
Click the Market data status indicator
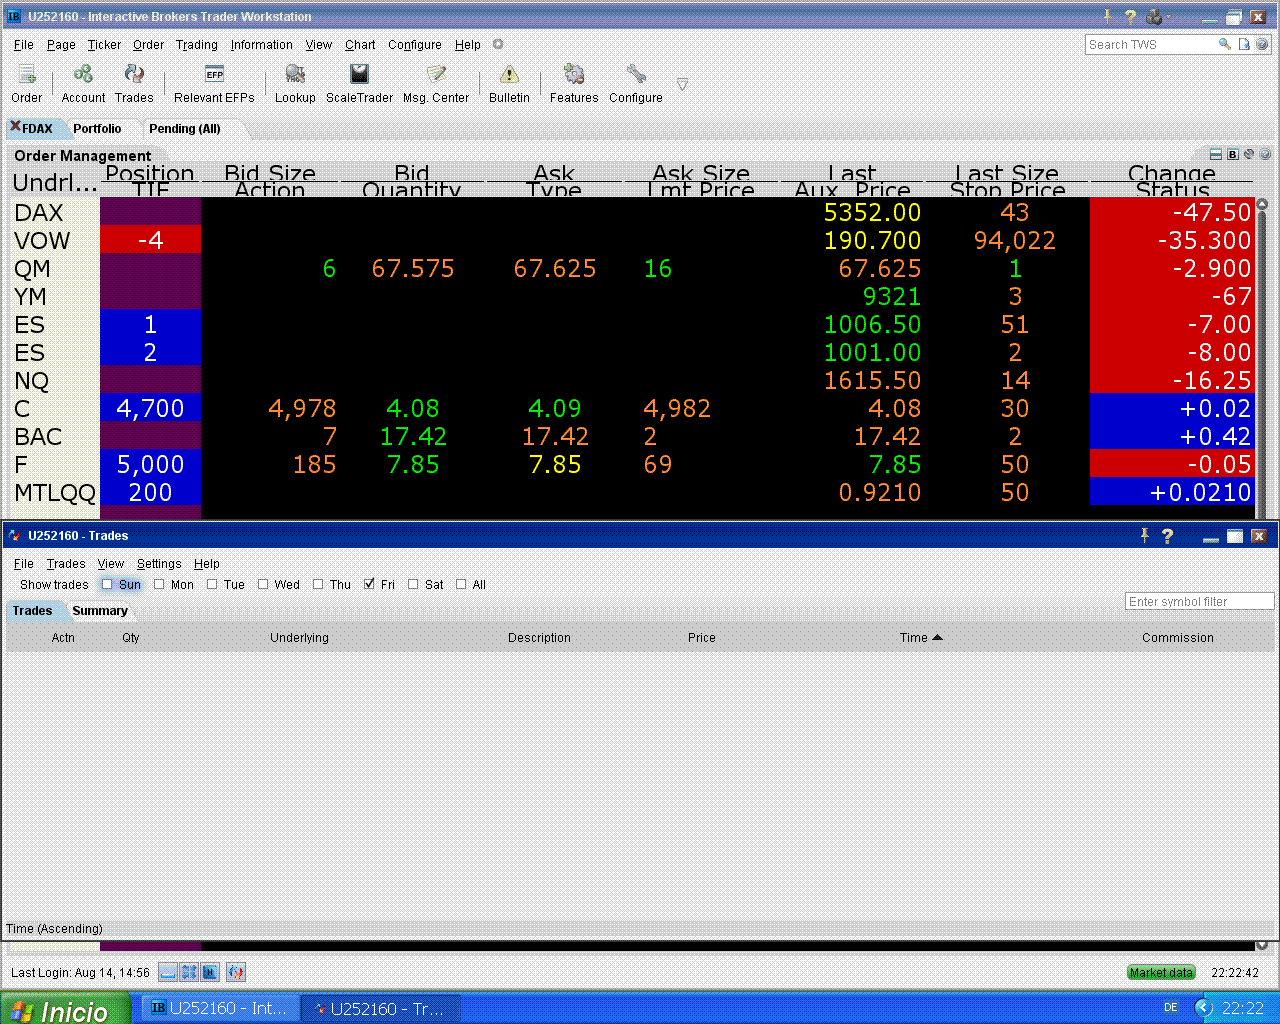tap(1161, 972)
